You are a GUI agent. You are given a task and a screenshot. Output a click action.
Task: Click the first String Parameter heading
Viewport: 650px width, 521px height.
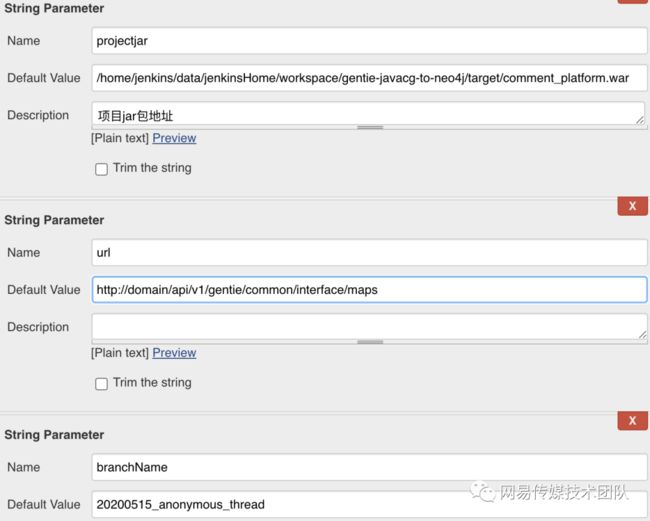[54, 8]
